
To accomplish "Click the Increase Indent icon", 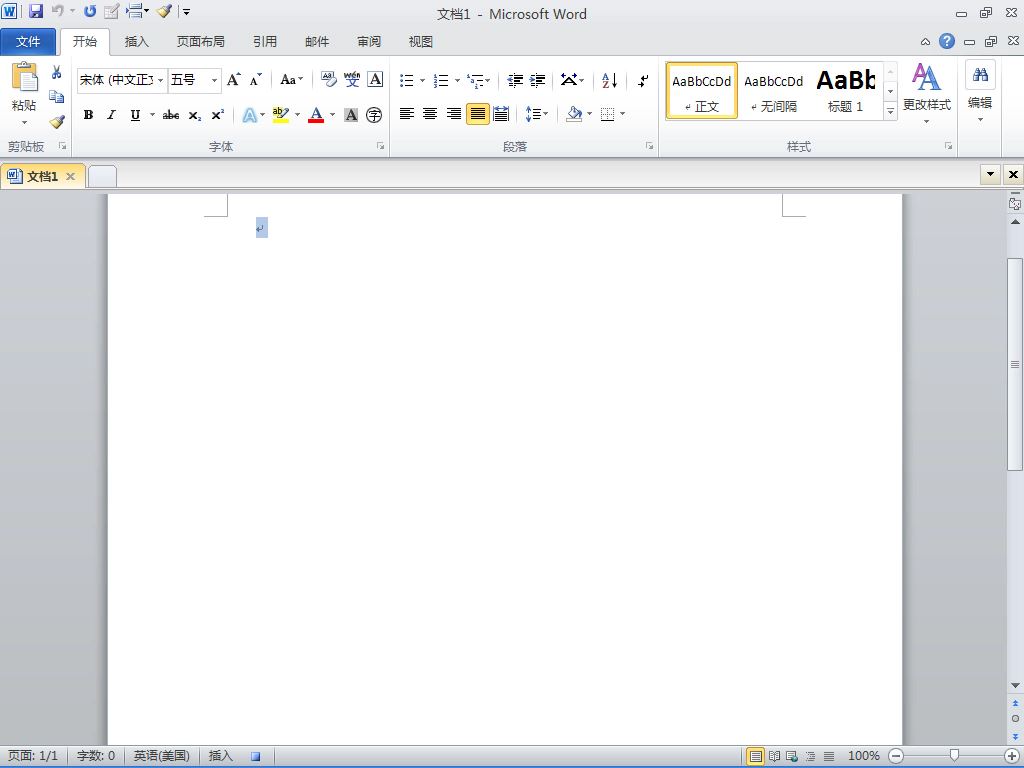I will pyautogui.click(x=537, y=80).
